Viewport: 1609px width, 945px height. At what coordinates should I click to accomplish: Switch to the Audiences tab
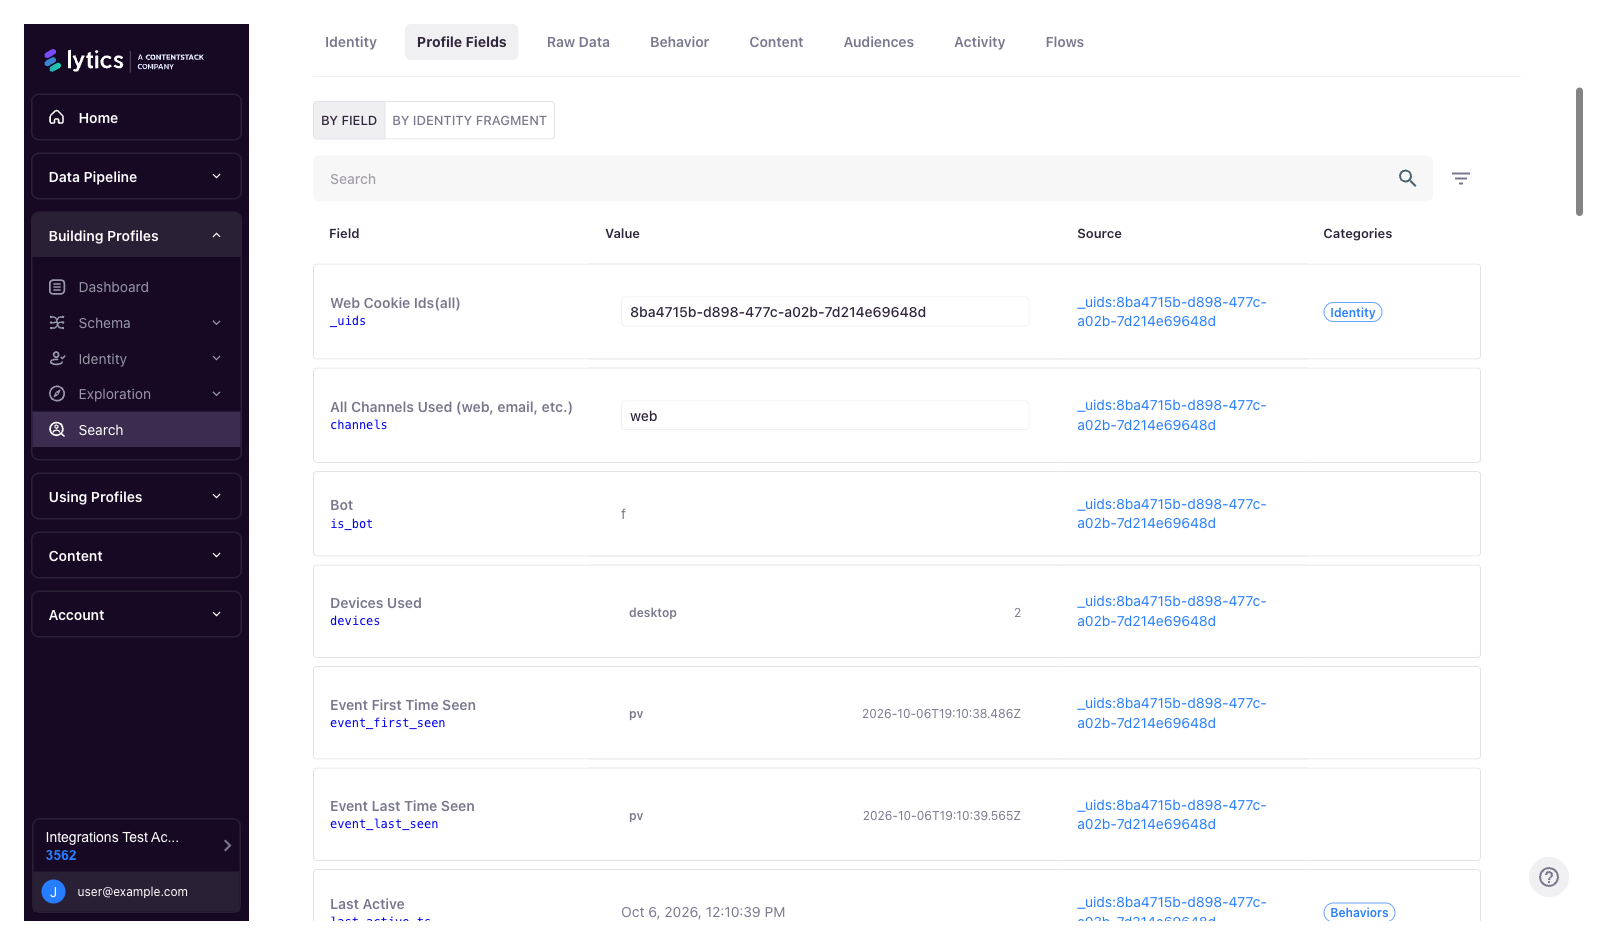point(879,42)
